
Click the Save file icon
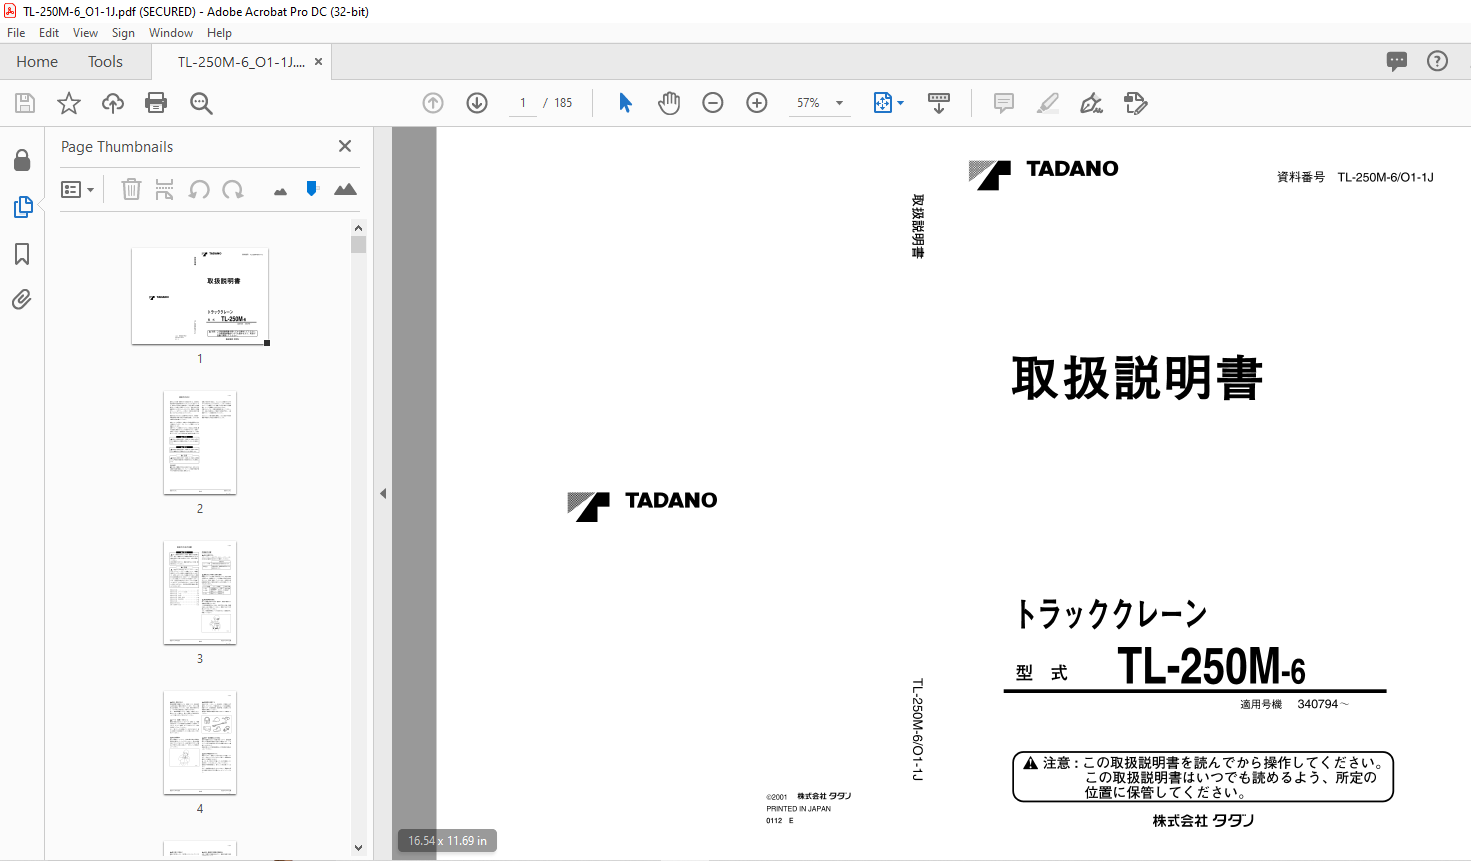tap(25, 103)
